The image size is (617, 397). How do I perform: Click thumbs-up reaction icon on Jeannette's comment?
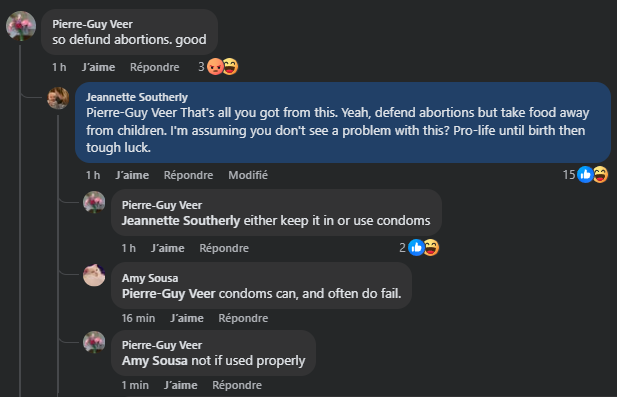[x=585, y=174]
